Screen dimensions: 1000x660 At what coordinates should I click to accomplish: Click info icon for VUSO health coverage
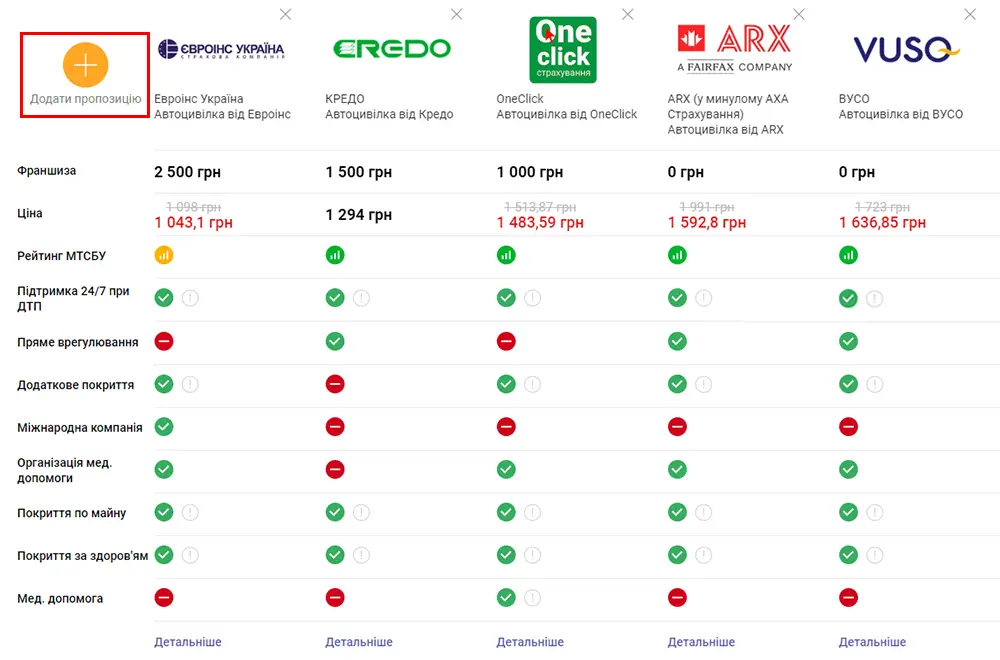click(875, 555)
